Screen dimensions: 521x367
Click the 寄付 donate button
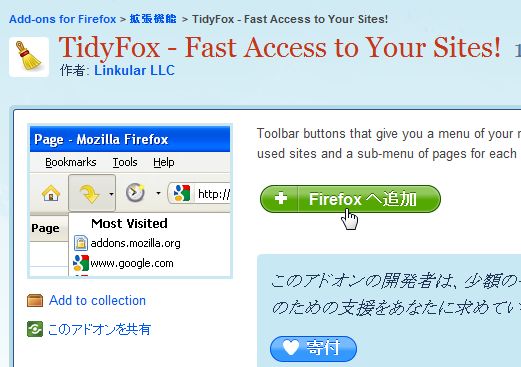click(x=313, y=349)
